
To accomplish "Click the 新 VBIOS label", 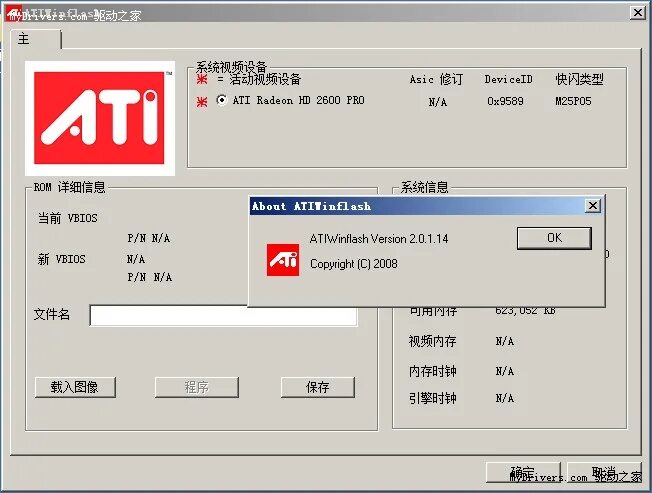I will click(x=62, y=259).
